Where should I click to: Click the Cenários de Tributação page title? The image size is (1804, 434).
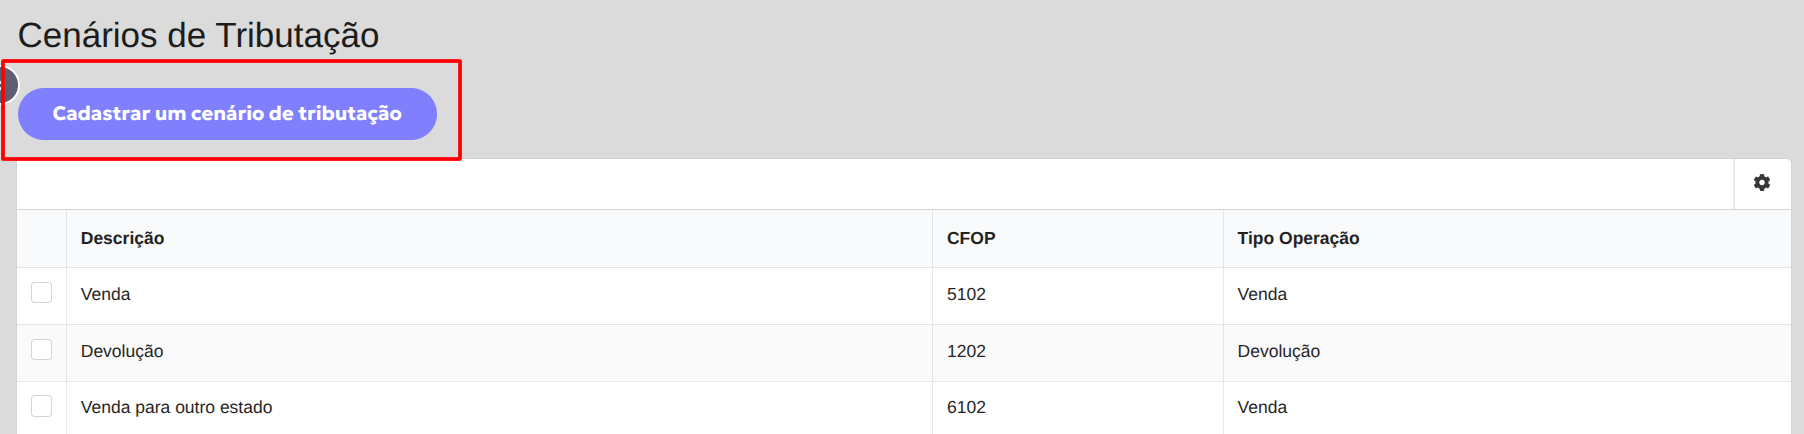click(x=198, y=35)
